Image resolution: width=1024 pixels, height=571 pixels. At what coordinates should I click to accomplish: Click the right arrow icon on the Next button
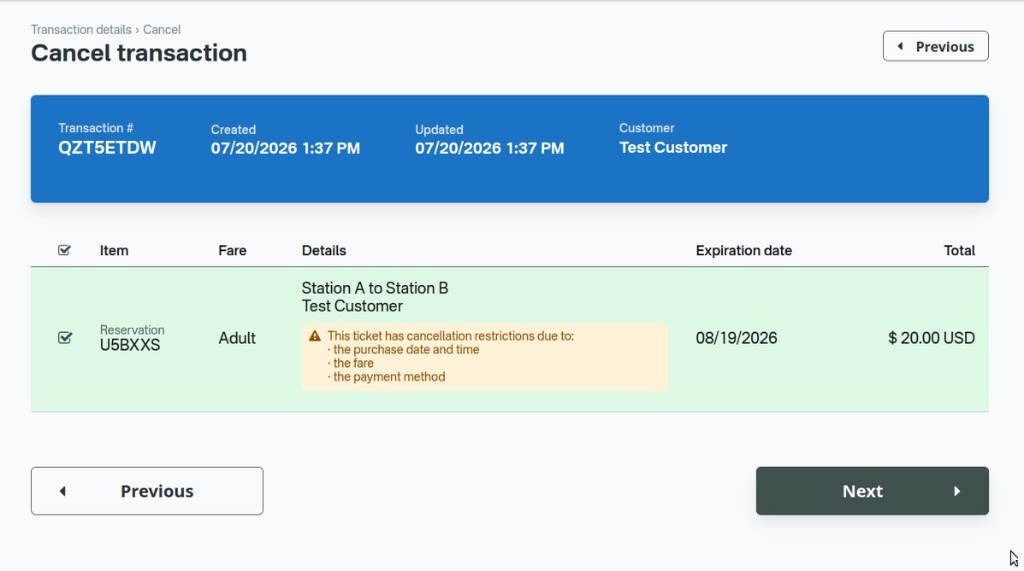(957, 491)
